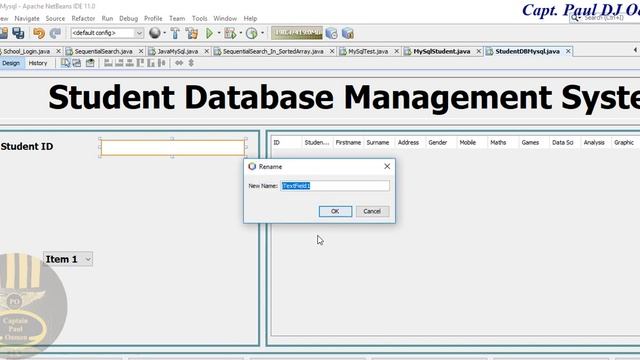Viewport: 640px width, 360px height.
Task: Click OK in the Rename dialog
Action: click(x=335, y=211)
